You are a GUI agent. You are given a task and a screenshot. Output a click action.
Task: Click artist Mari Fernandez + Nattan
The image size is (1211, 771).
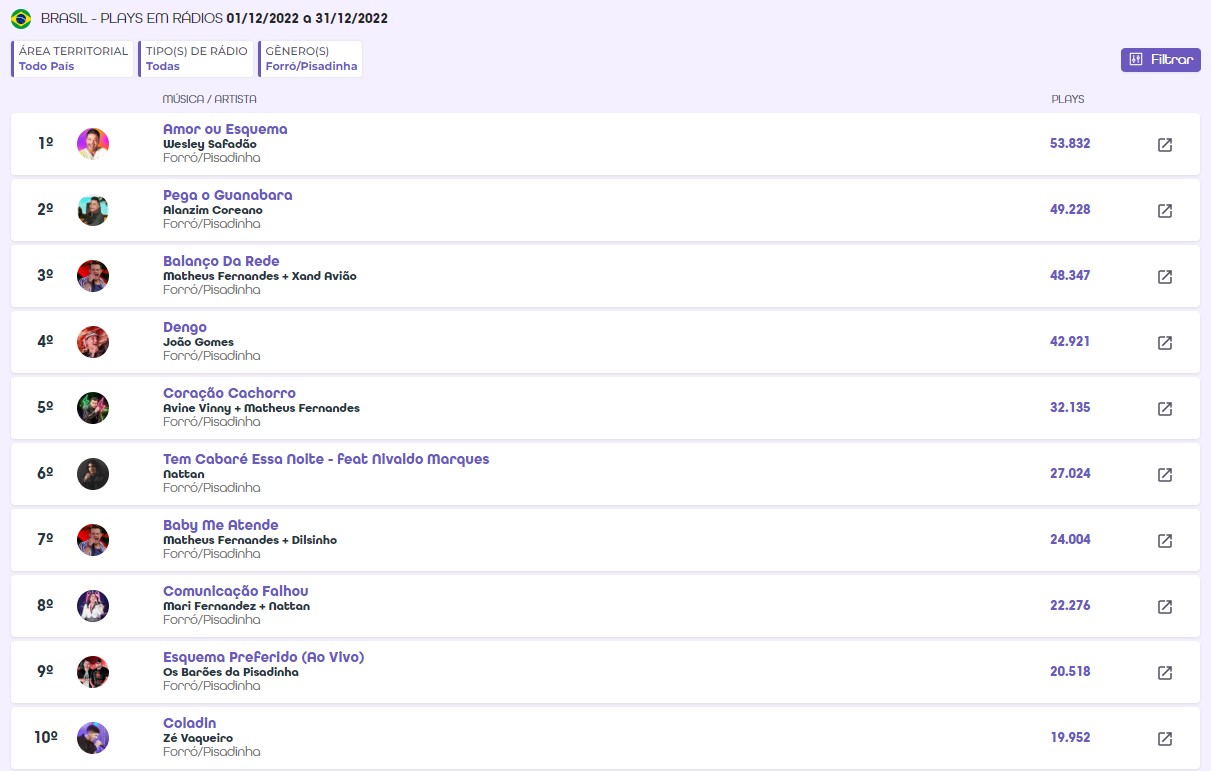tap(236, 606)
